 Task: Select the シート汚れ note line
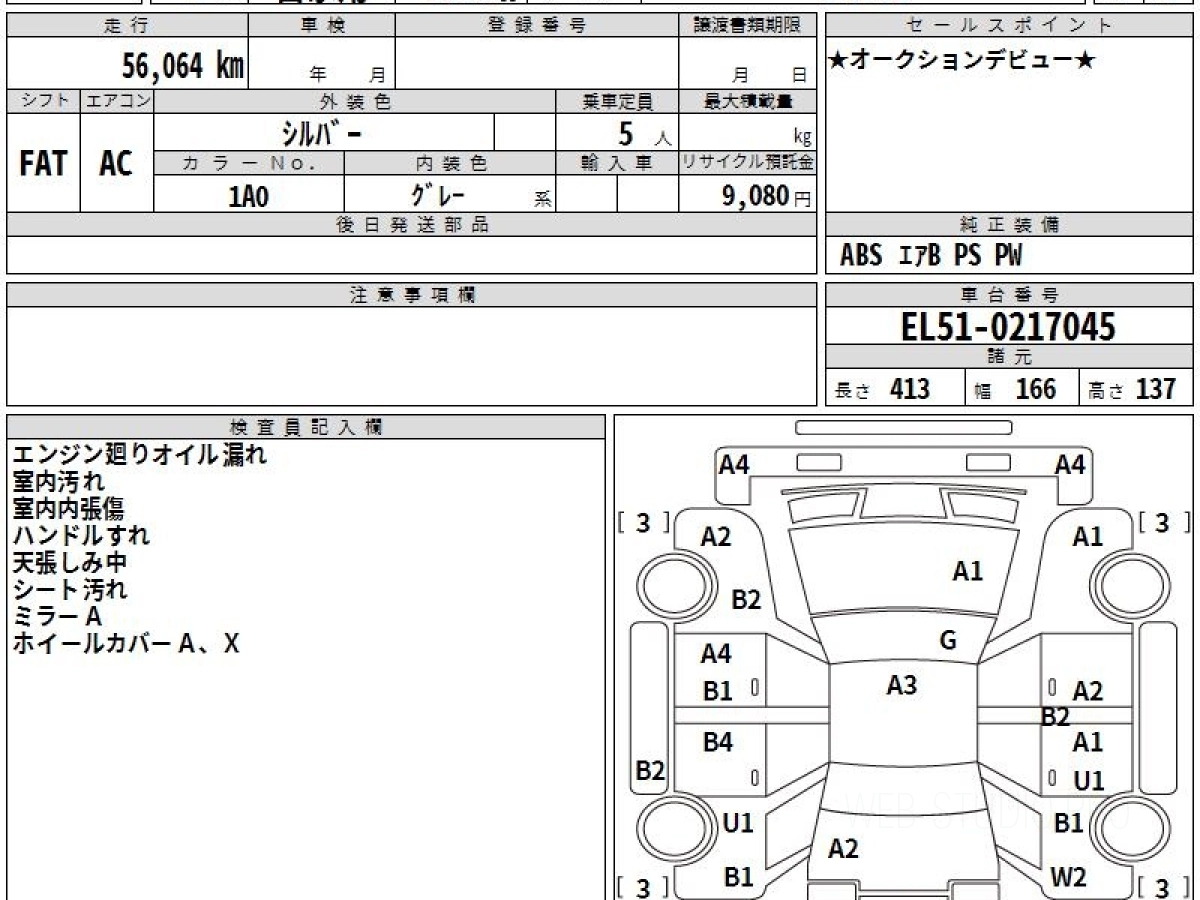[x=70, y=589]
